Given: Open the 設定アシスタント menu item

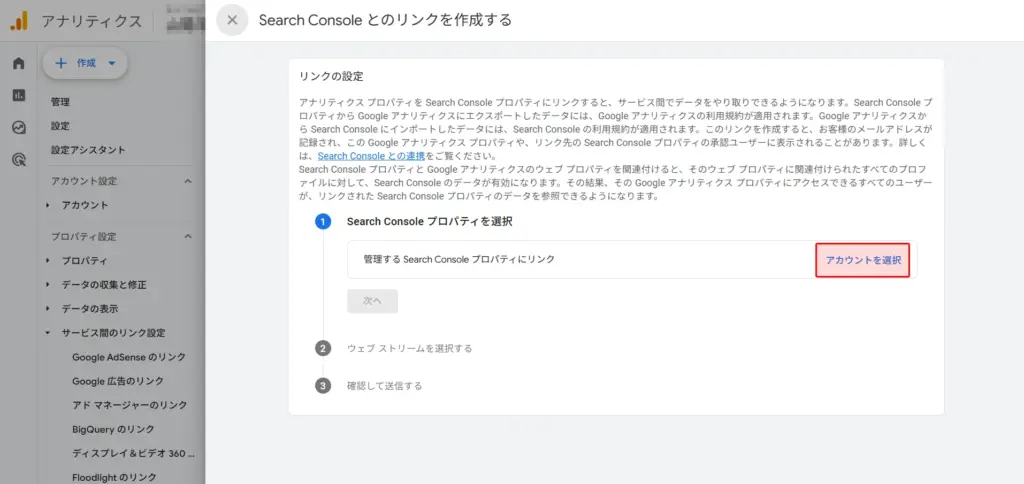Looking at the screenshot, I should click(88, 150).
